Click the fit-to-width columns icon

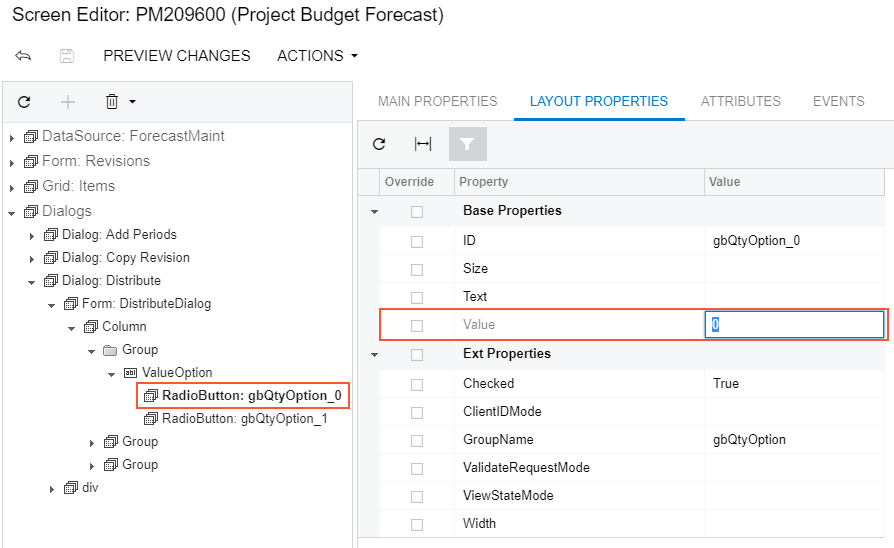coord(423,144)
